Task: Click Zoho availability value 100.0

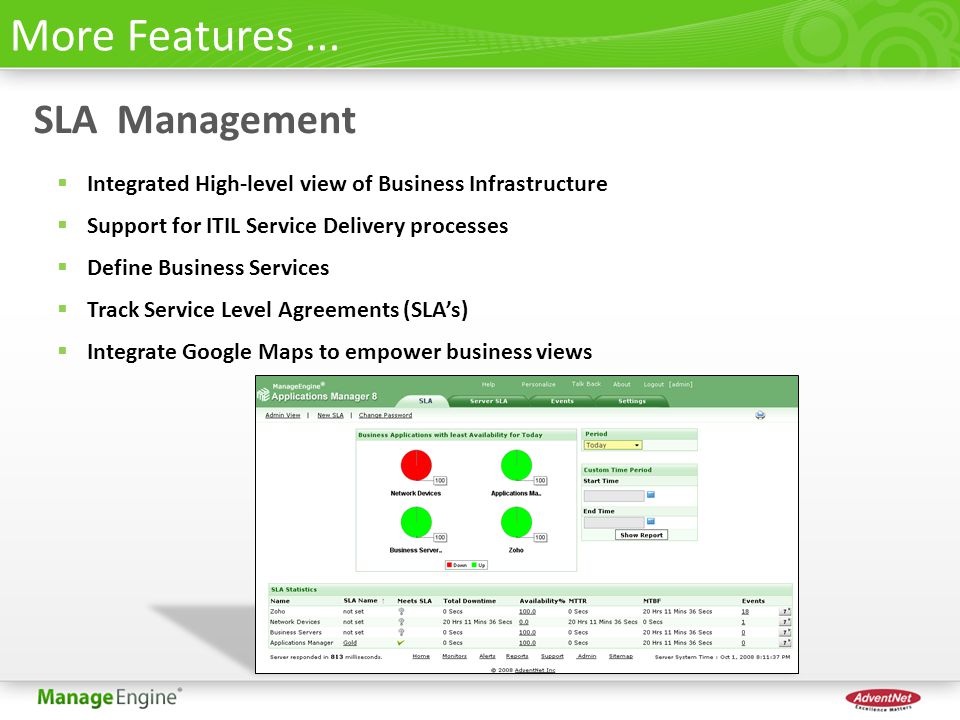Action: point(527,612)
